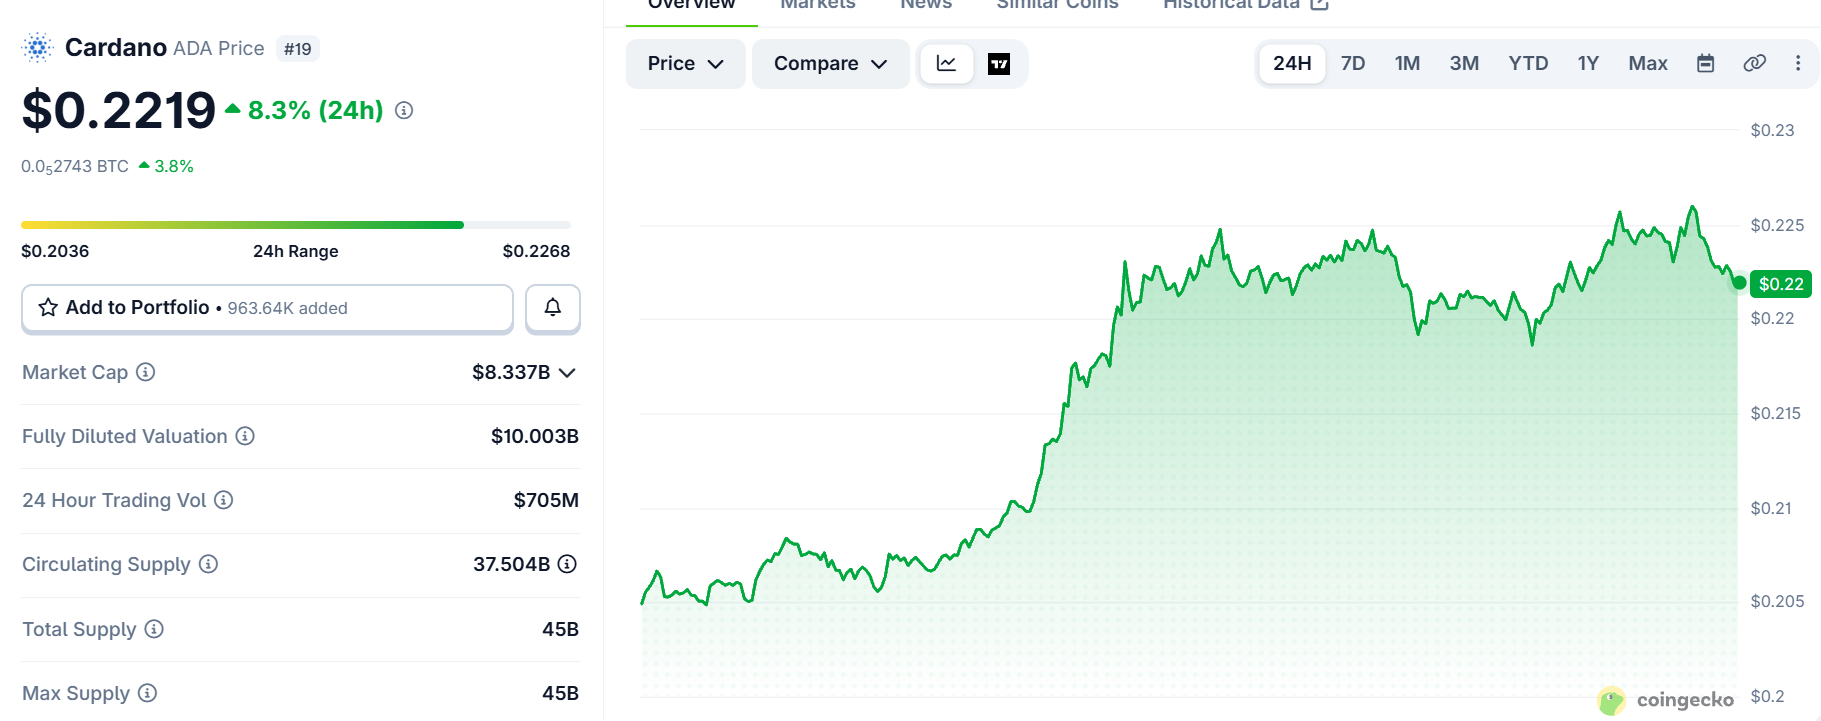The image size is (1821, 721).
Task: Click the Cardano coin name heading
Action: click(x=116, y=47)
